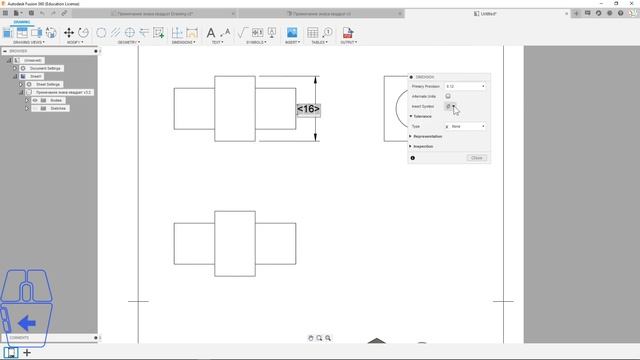Select the Linear Dimension tool
Viewport: 640px width, 360px height.
(x=192, y=33)
